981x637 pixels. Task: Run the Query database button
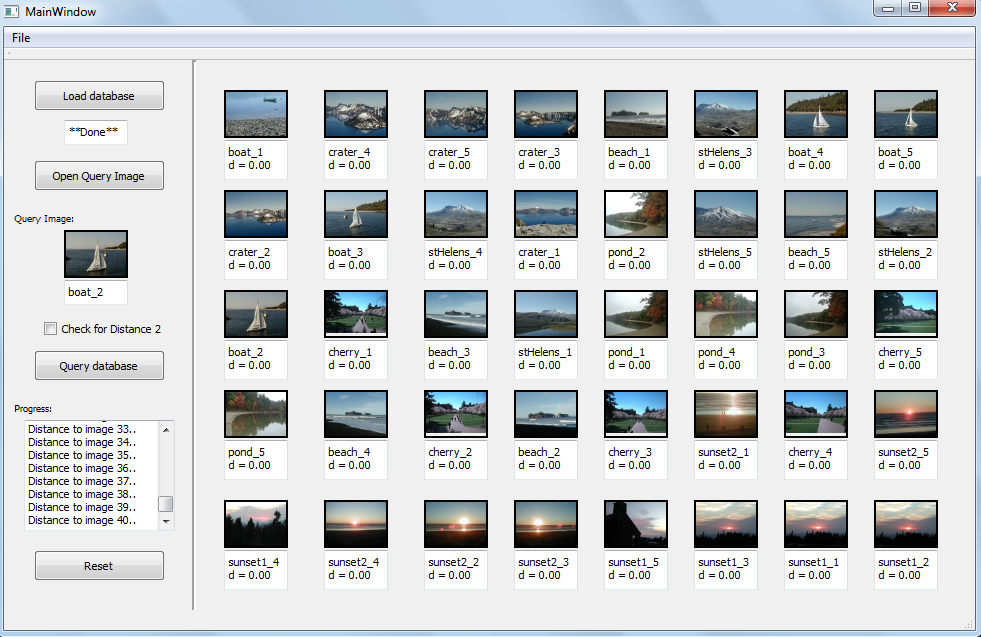point(99,366)
